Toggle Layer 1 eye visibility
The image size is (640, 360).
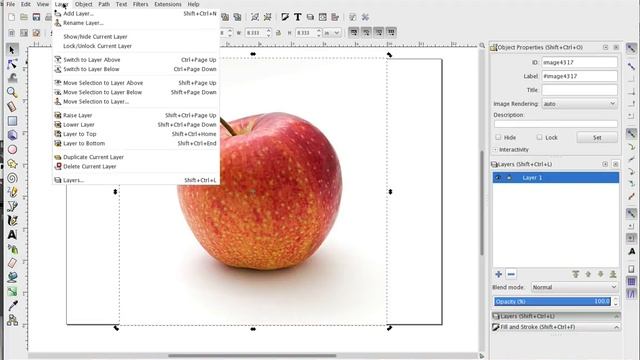coord(498,178)
